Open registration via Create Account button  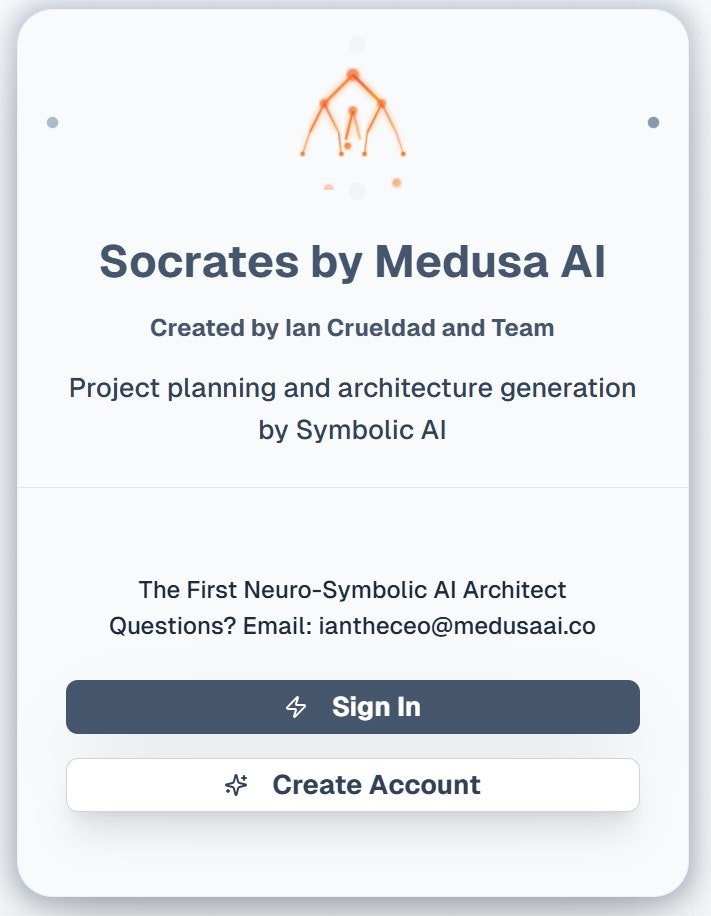(353, 785)
